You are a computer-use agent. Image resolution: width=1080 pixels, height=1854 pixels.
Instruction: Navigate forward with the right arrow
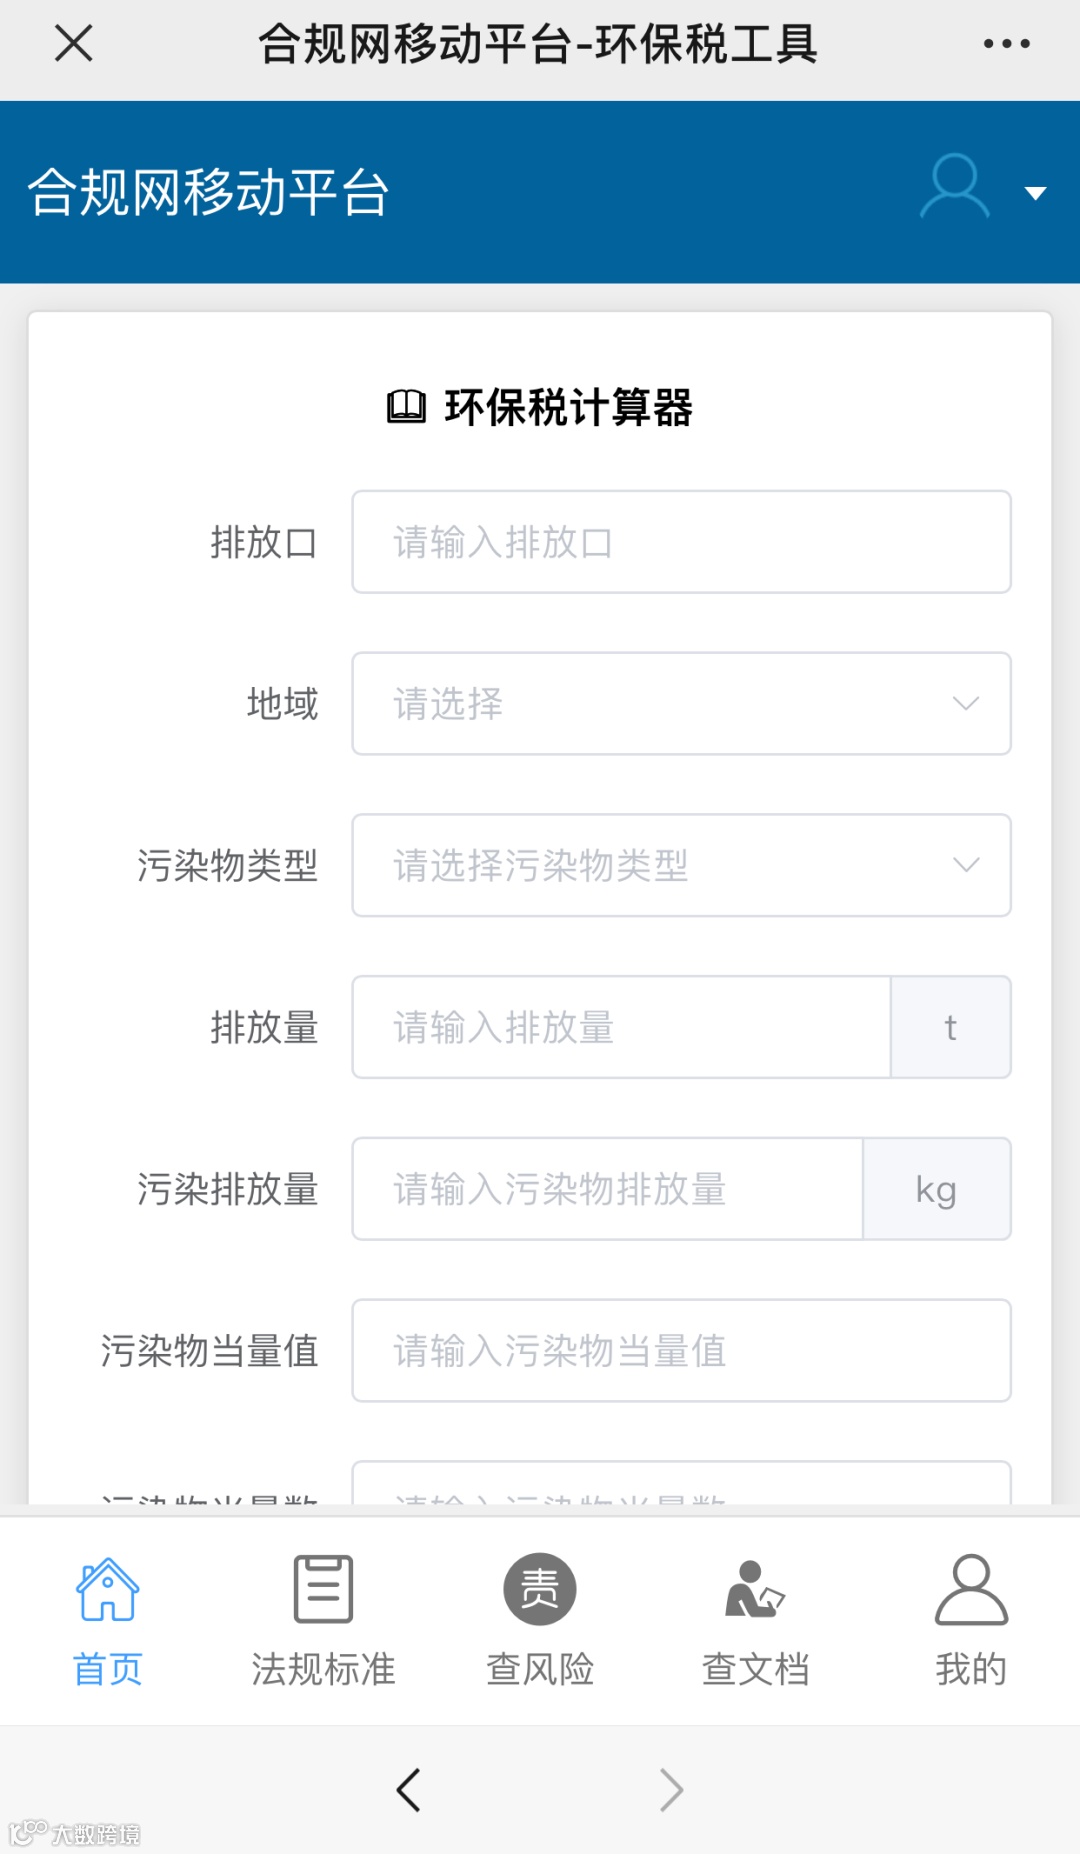[671, 1790]
